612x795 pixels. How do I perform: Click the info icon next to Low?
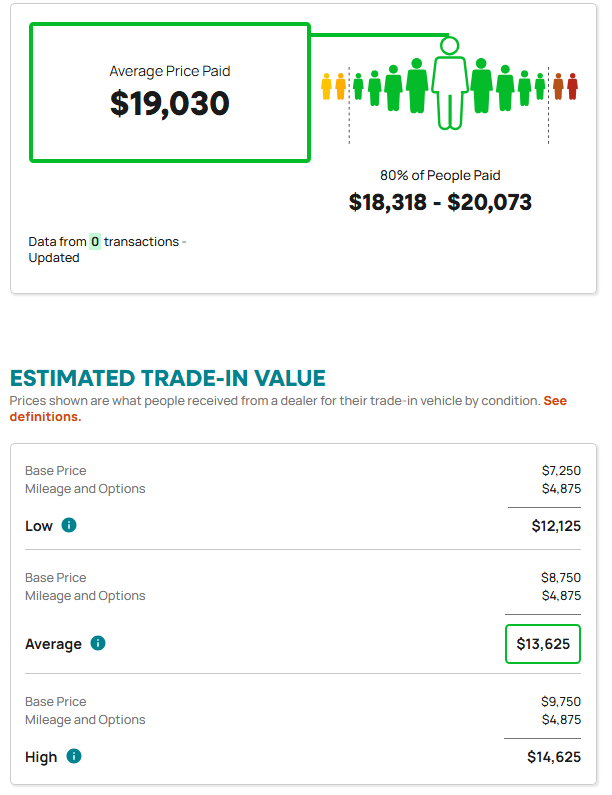(x=69, y=525)
